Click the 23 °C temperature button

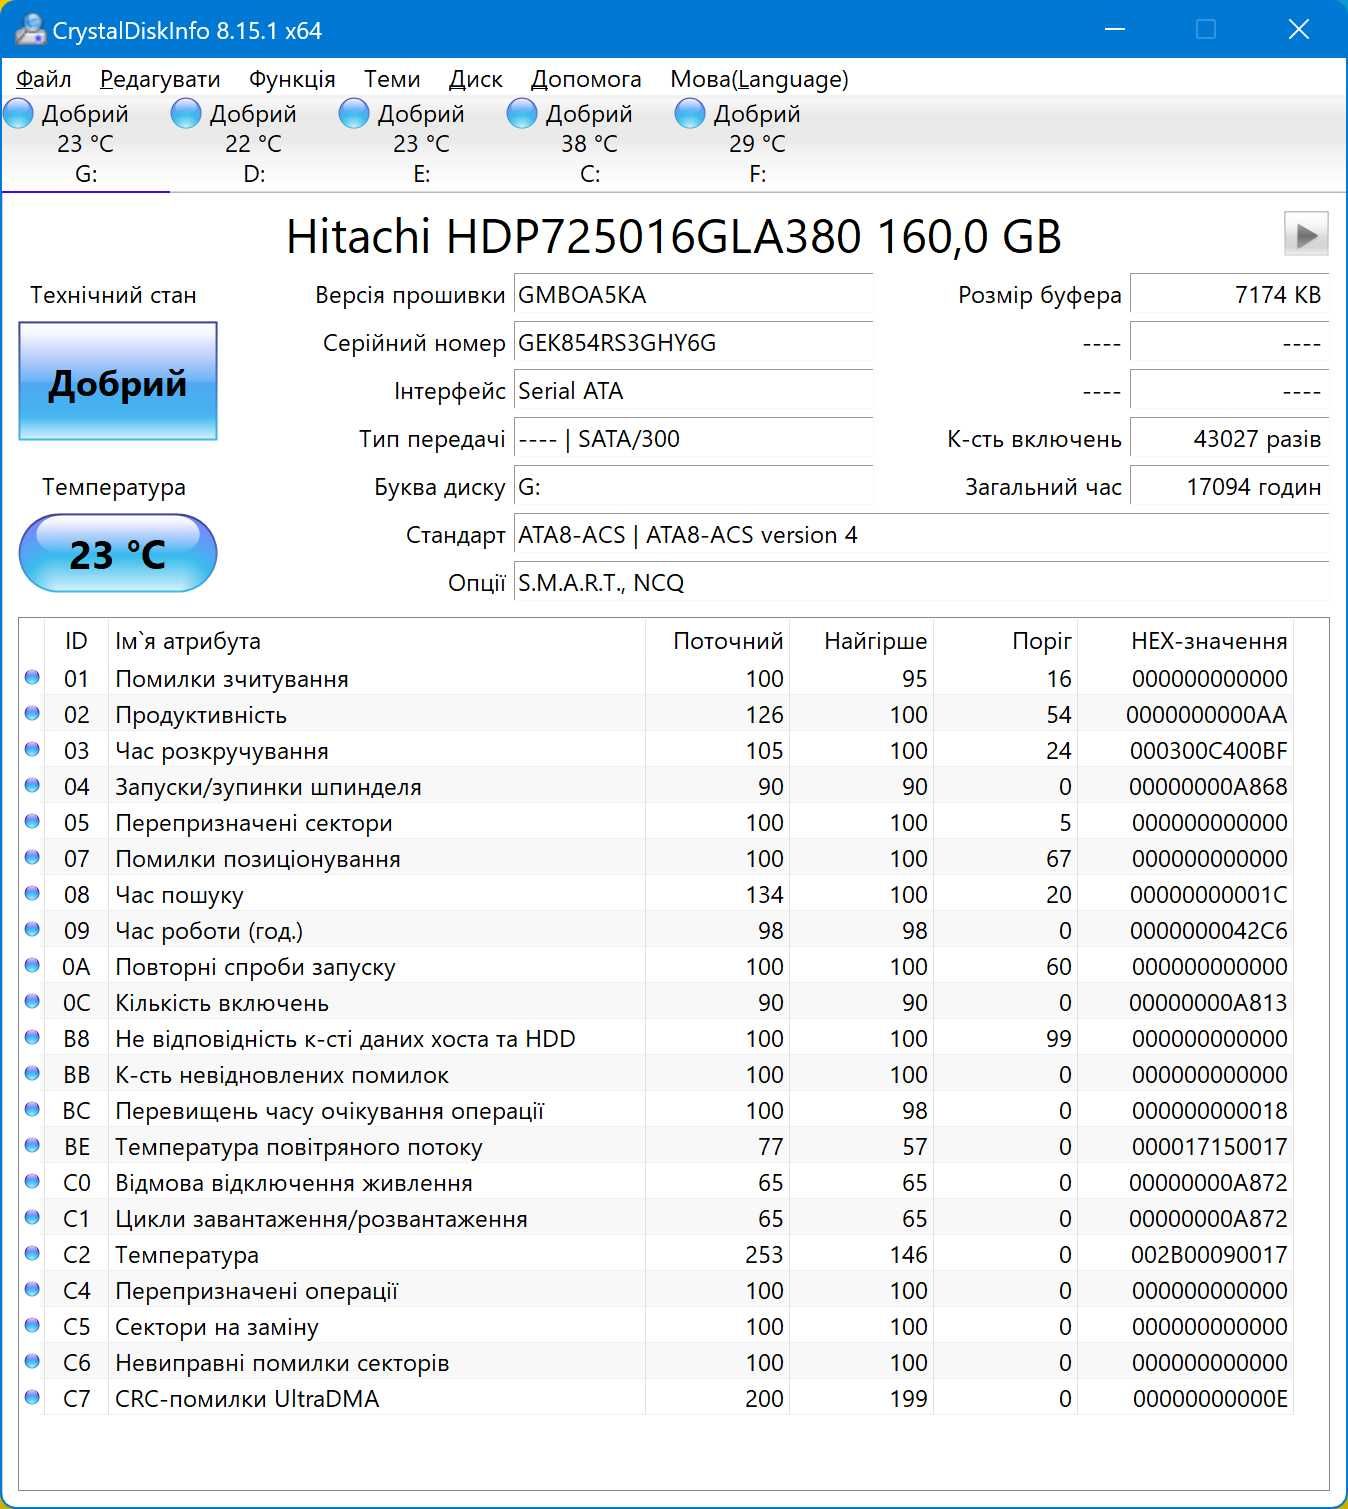click(118, 553)
